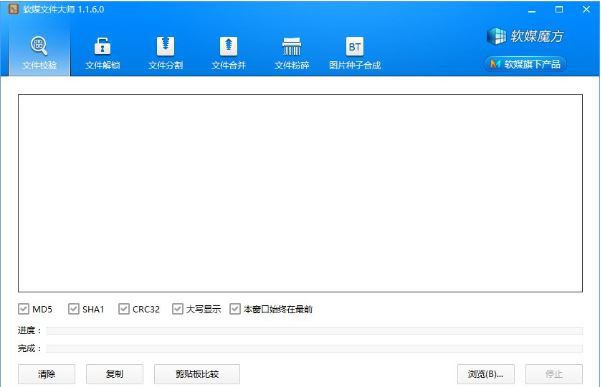Click the 进度 progress bar
Image resolution: width=601 pixels, height=387 pixels.
pos(314,331)
